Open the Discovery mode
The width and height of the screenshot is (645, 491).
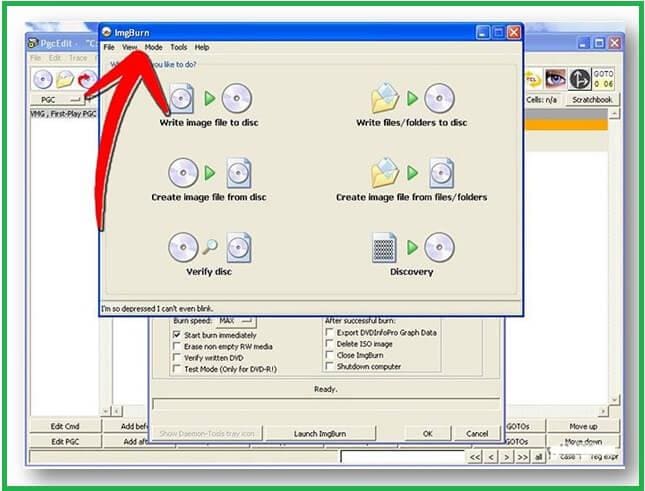(412, 254)
